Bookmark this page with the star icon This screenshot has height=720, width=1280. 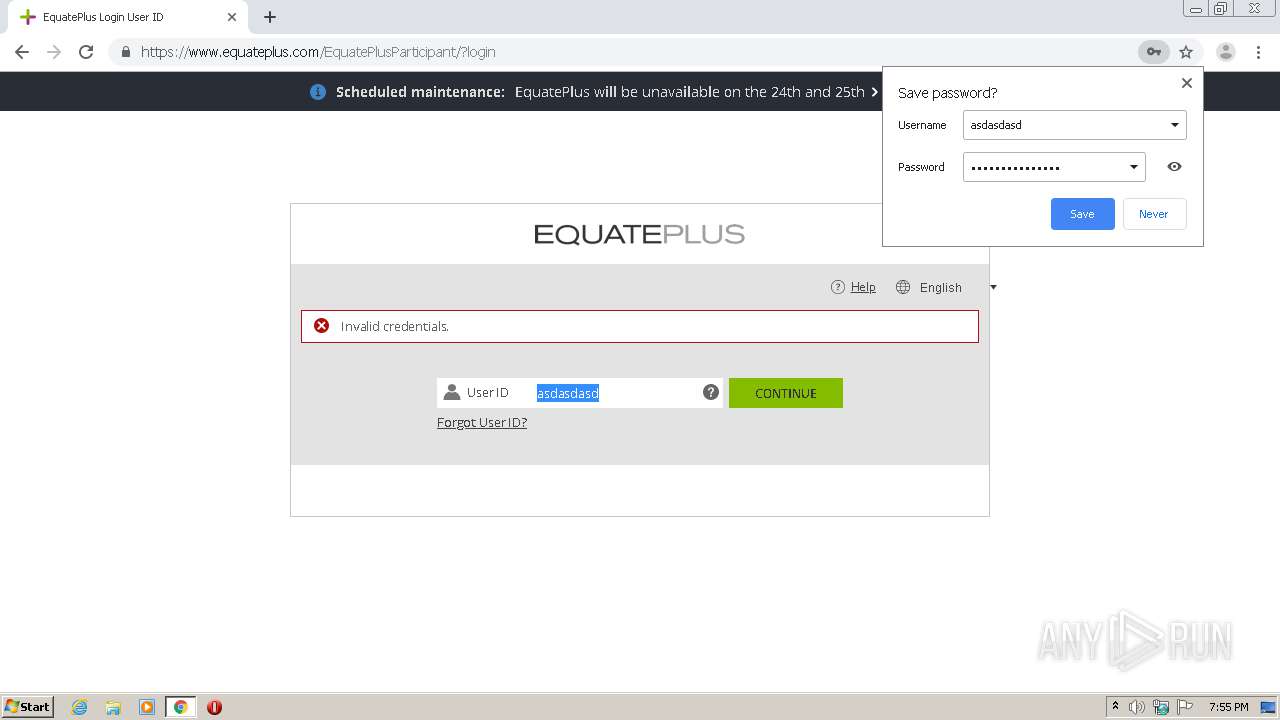click(x=1186, y=52)
